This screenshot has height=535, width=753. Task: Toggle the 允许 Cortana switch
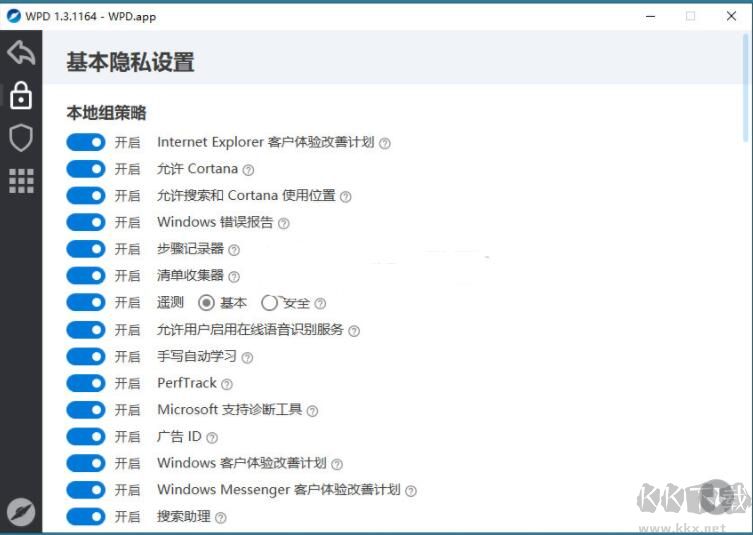[x=85, y=169]
